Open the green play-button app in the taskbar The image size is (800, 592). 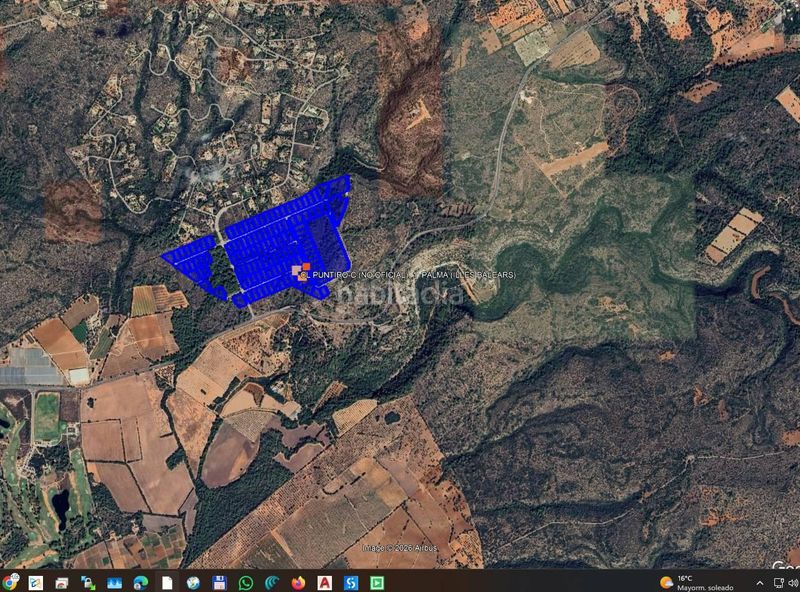[x=377, y=582]
